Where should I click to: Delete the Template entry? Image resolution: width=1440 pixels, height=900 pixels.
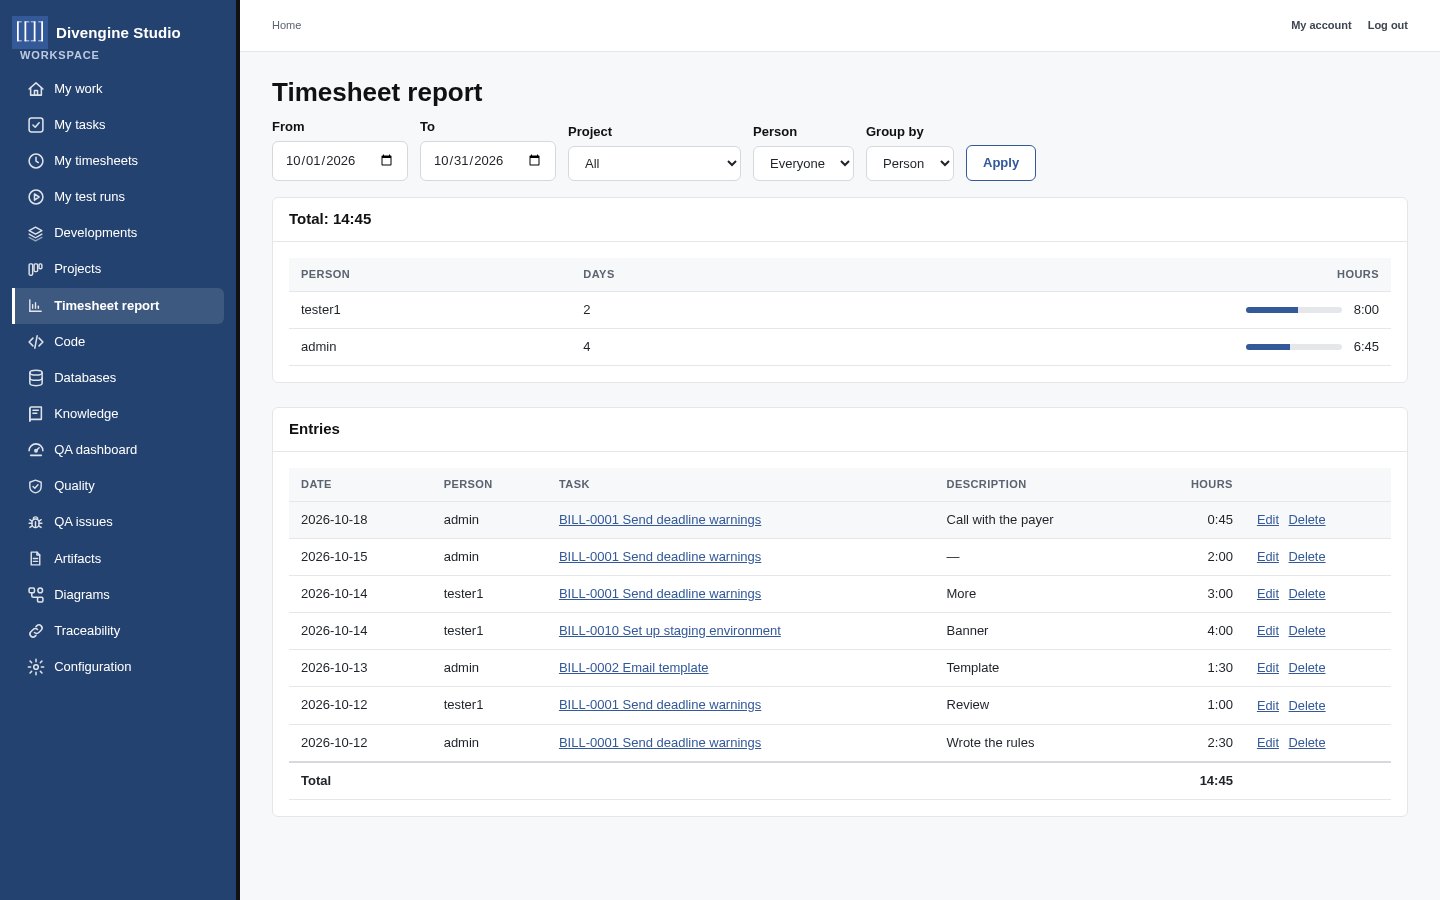pyautogui.click(x=1307, y=668)
